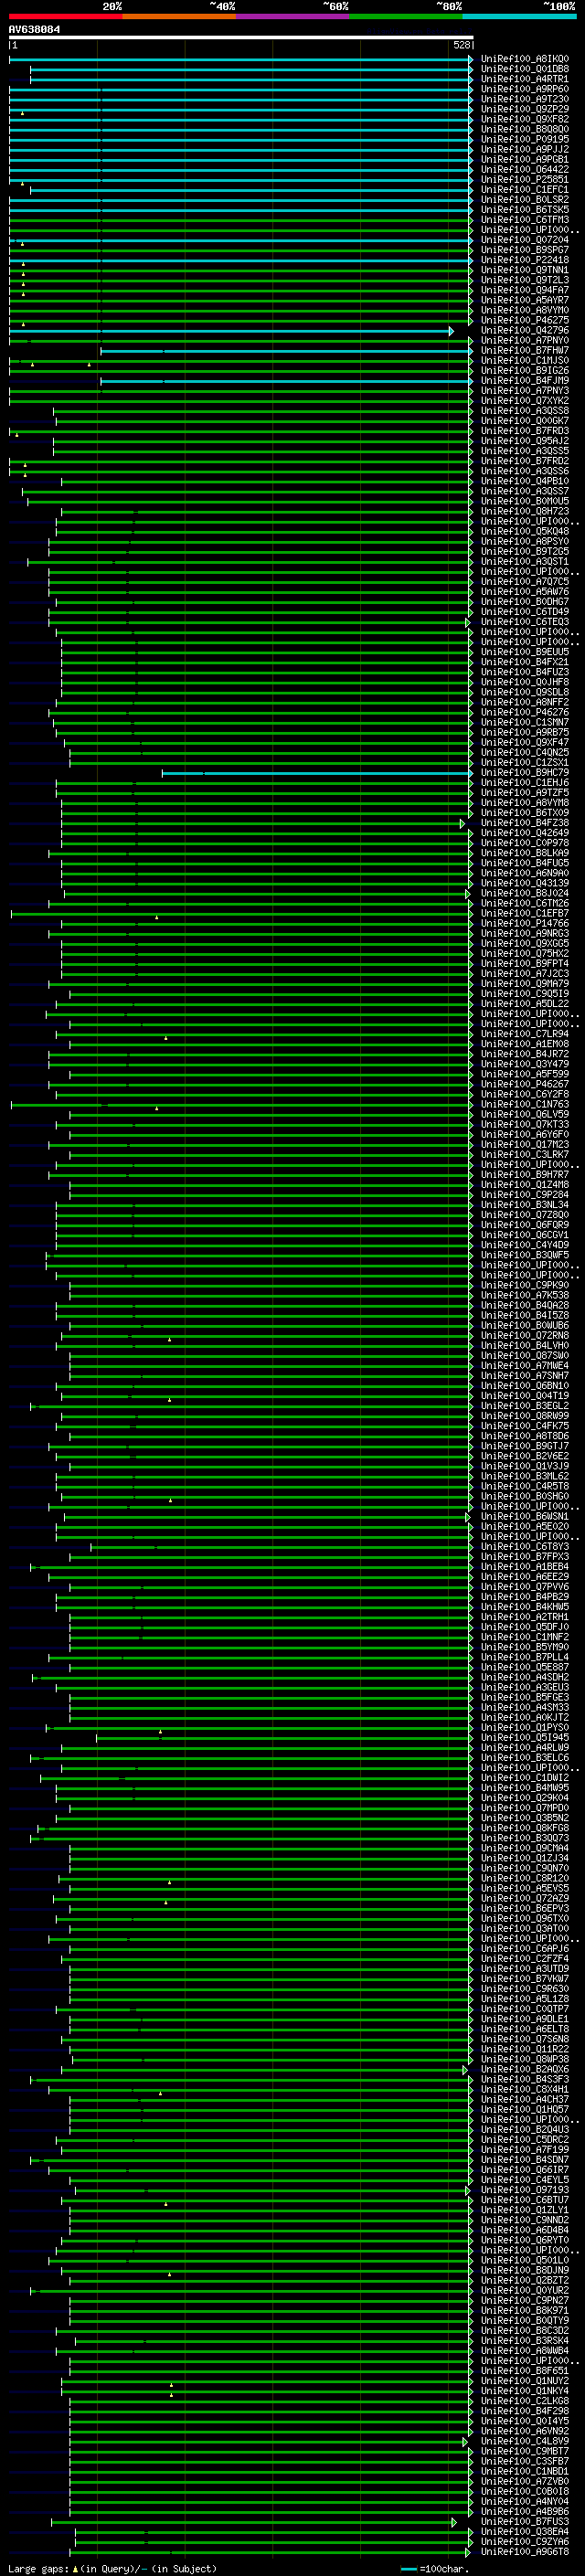Click hit label UniRef100_C6TEQ3
Screen dimensions: 585x2576
[x=524, y=622]
